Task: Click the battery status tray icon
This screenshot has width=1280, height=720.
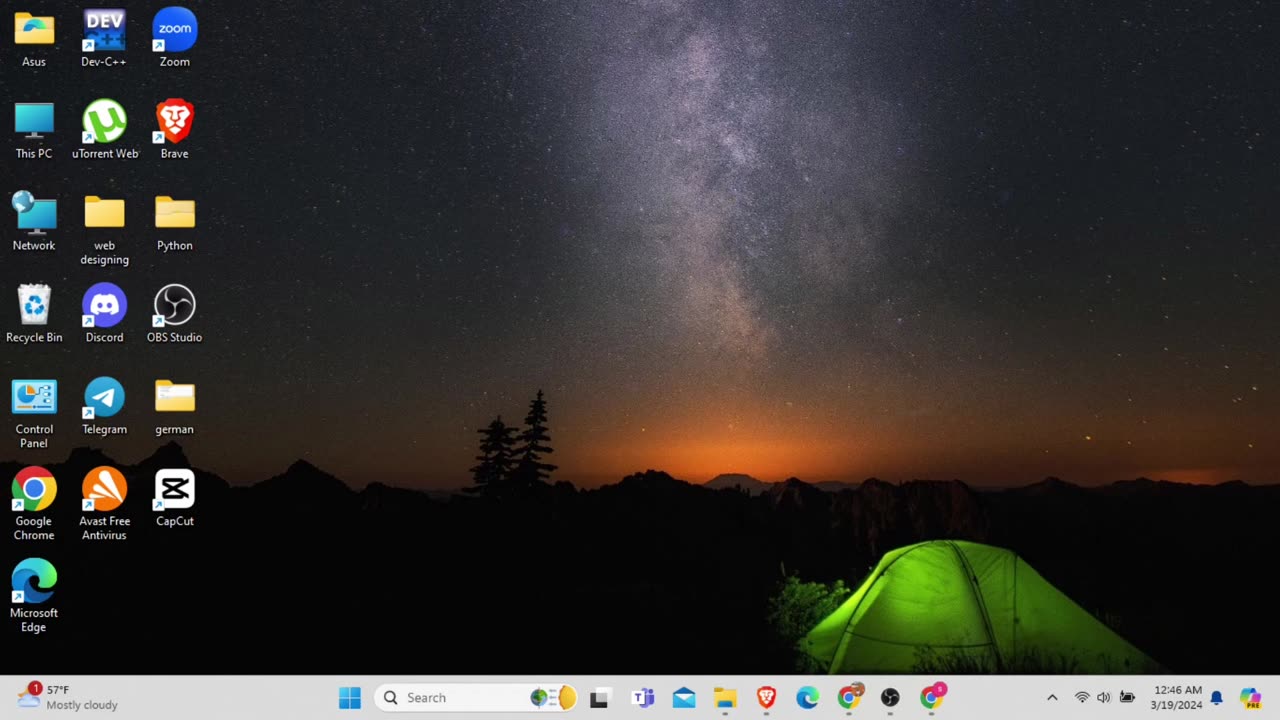Action: pyautogui.click(x=1127, y=698)
